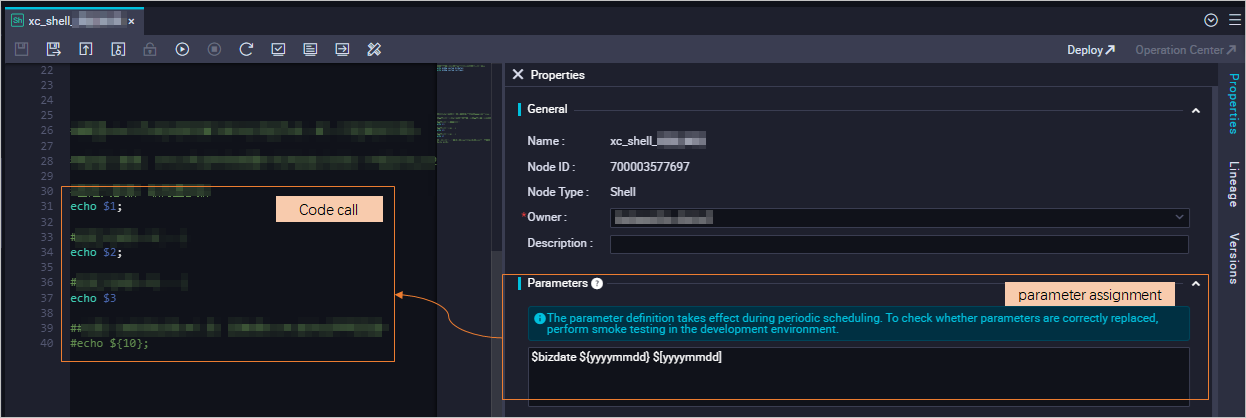The image size is (1246, 418).
Task: Open the Operation Center link
Action: tap(1186, 49)
